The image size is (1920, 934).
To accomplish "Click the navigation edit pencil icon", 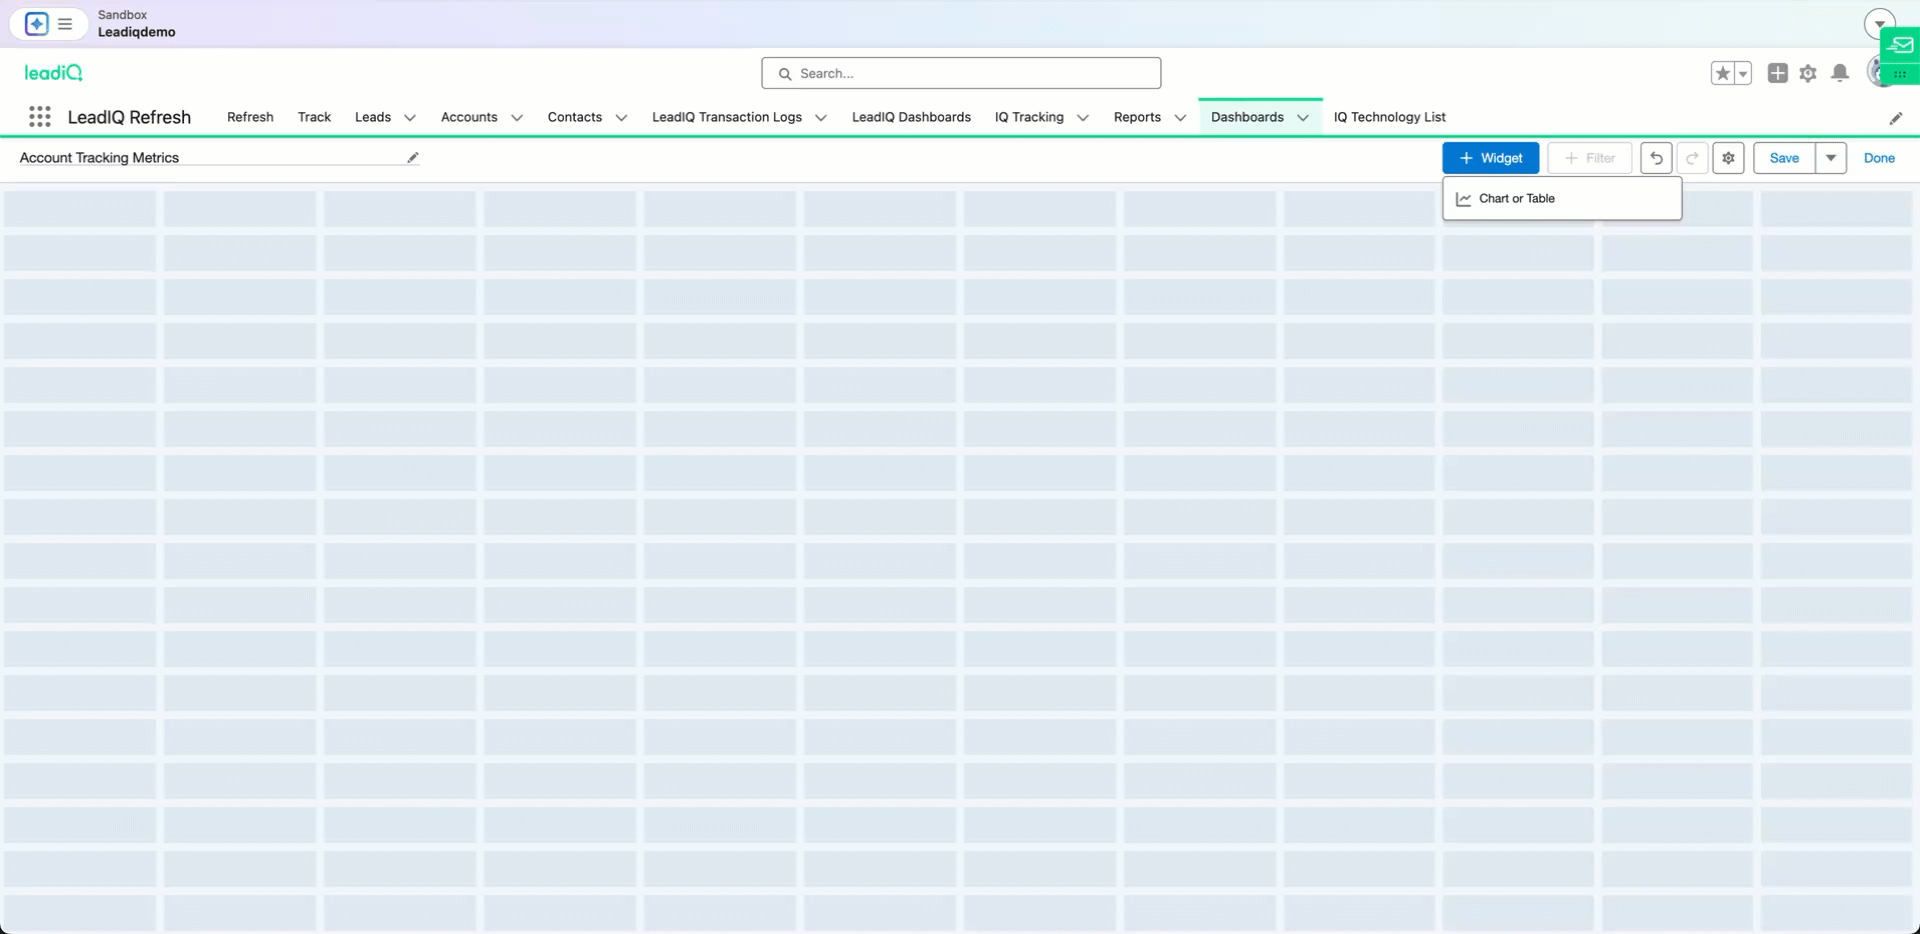I will (x=1896, y=117).
